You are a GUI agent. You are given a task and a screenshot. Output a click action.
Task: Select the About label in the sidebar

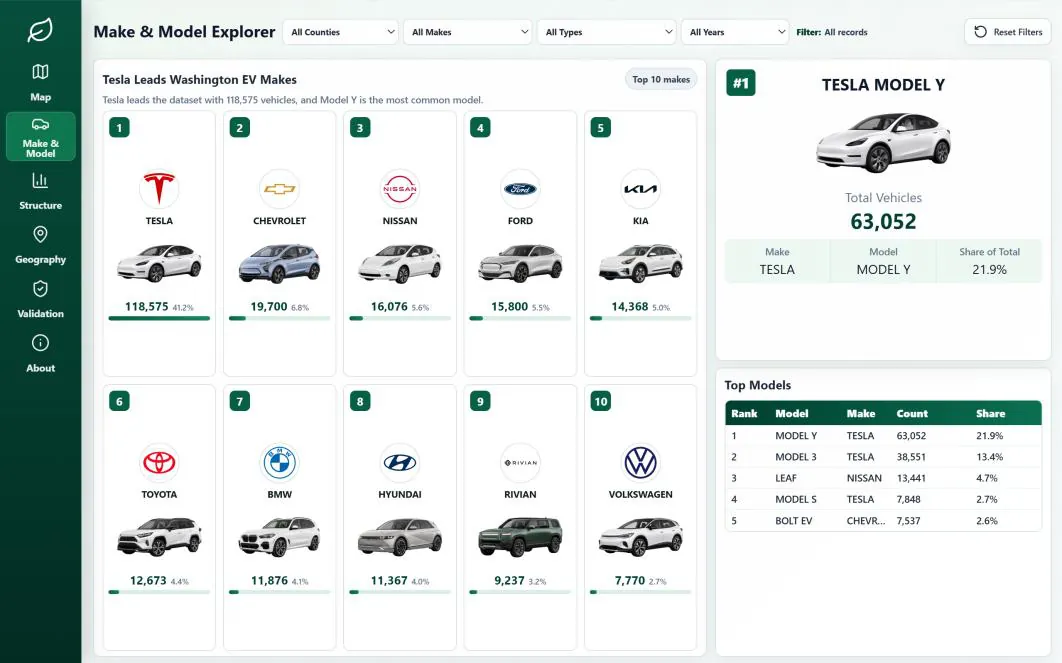pyautogui.click(x=40, y=368)
